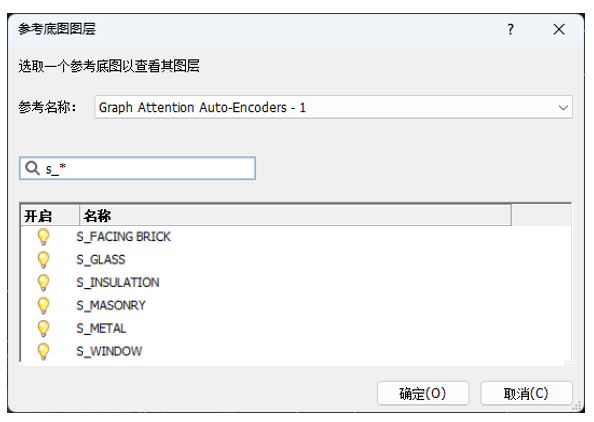
Task: Toggle S_INSULATION layer lightbulb
Action: [43, 283]
